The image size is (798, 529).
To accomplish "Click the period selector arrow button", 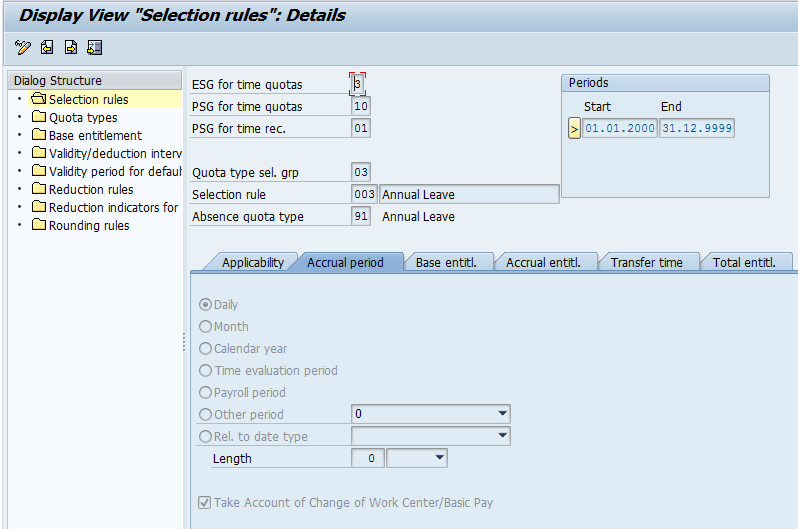I will pos(574,128).
